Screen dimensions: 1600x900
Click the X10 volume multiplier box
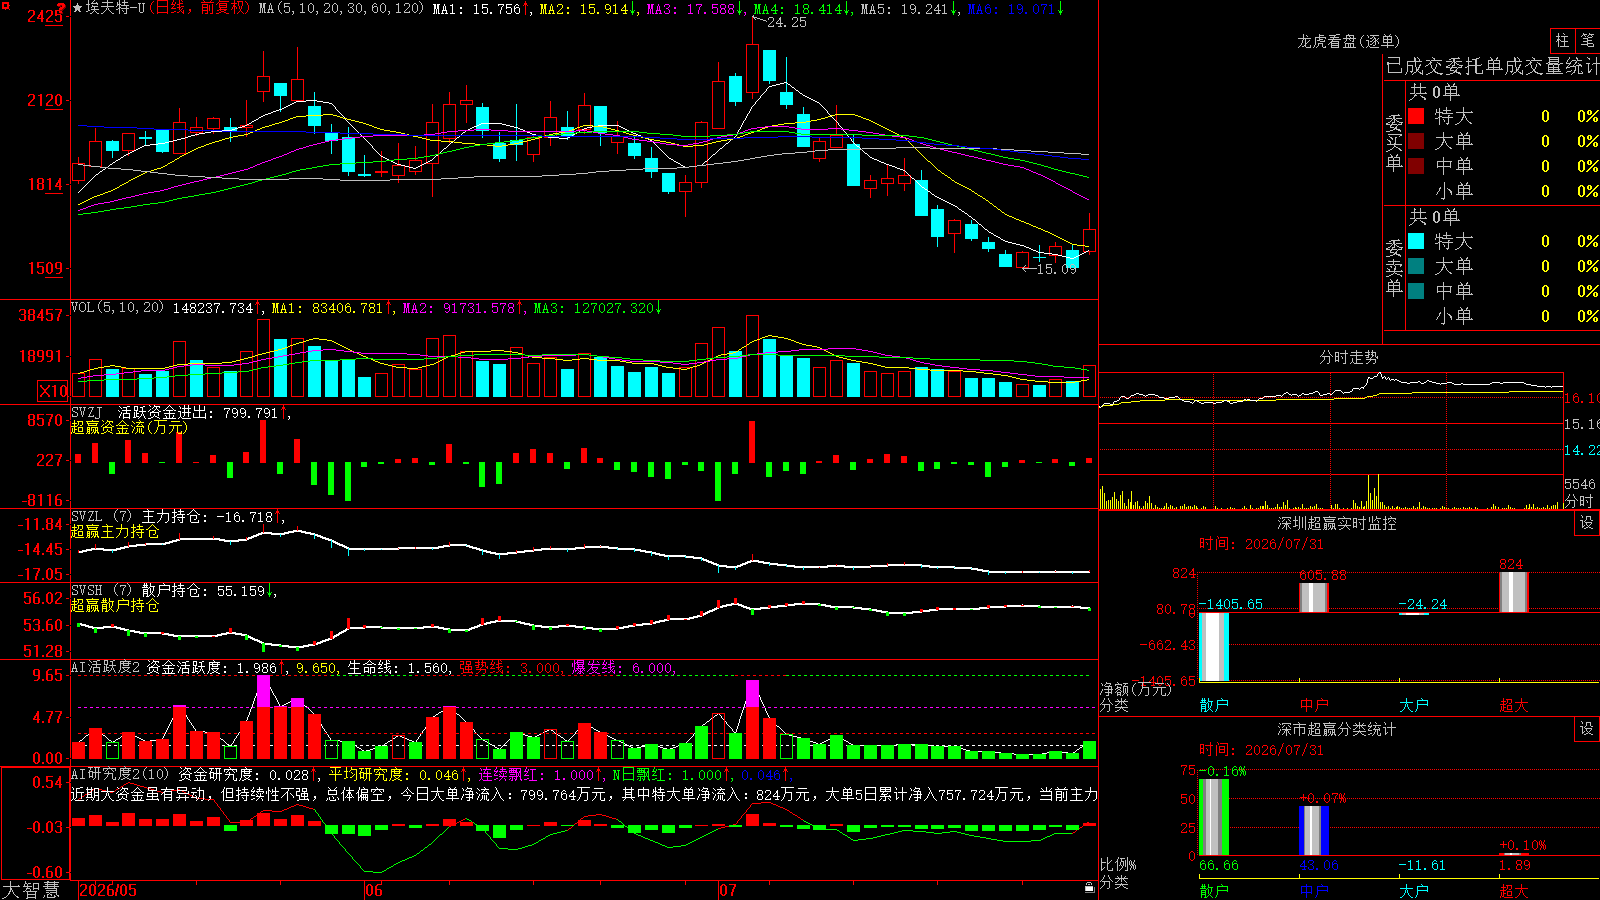pos(53,391)
